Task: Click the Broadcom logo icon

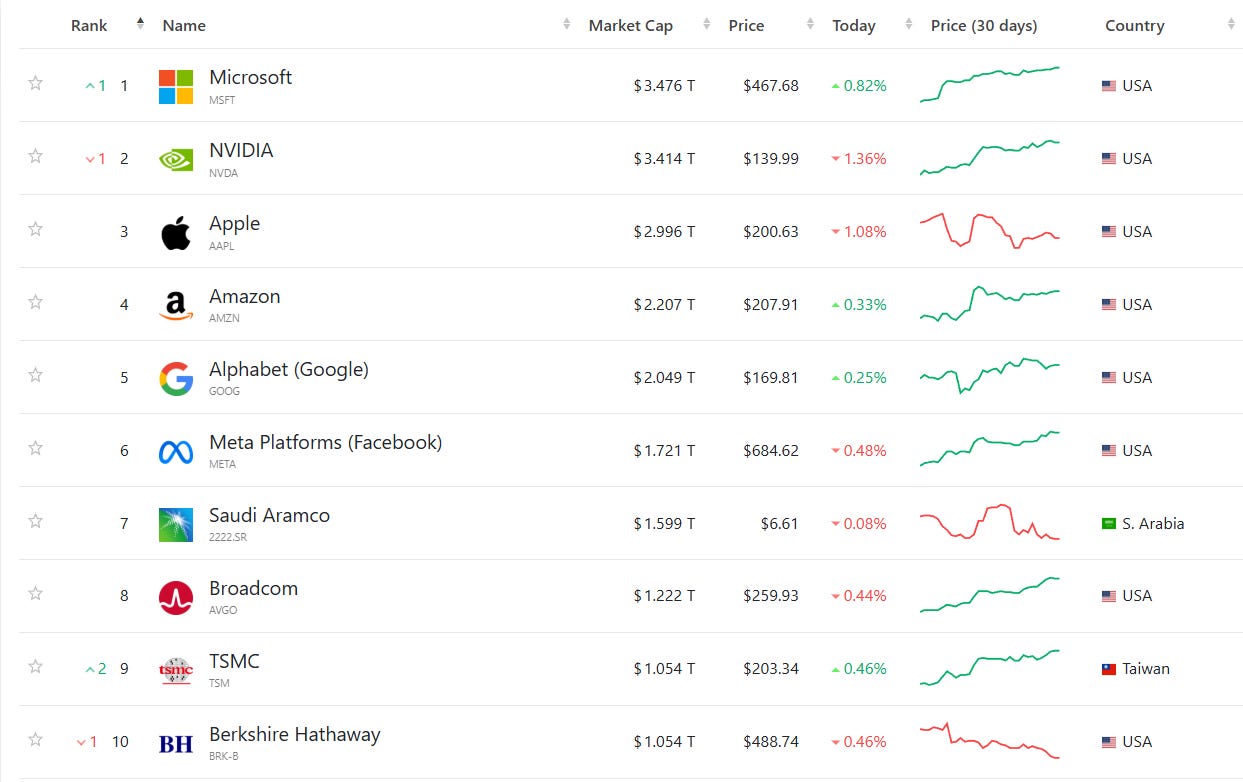Action: click(176, 597)
